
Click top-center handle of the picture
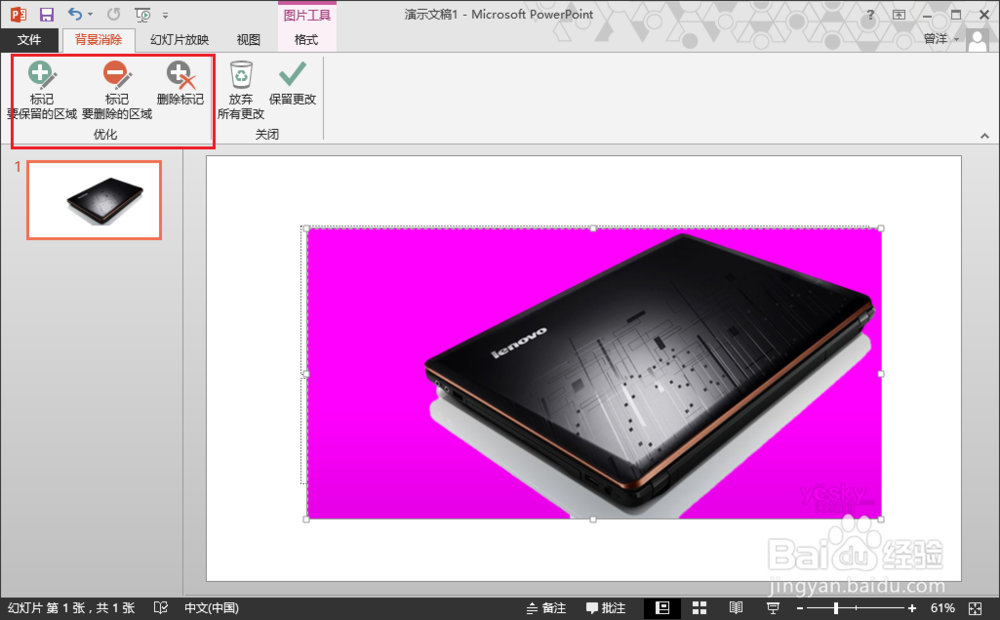(x=593, y=228)
